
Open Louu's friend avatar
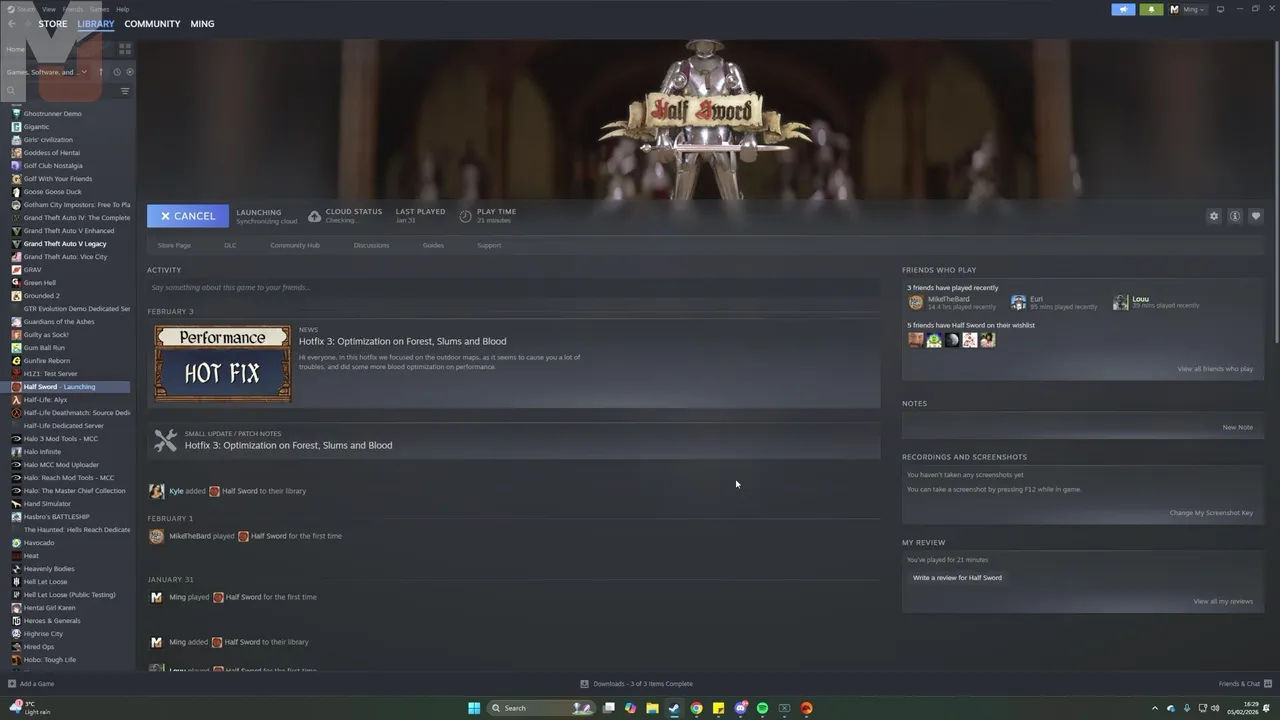coord(1121,302)
